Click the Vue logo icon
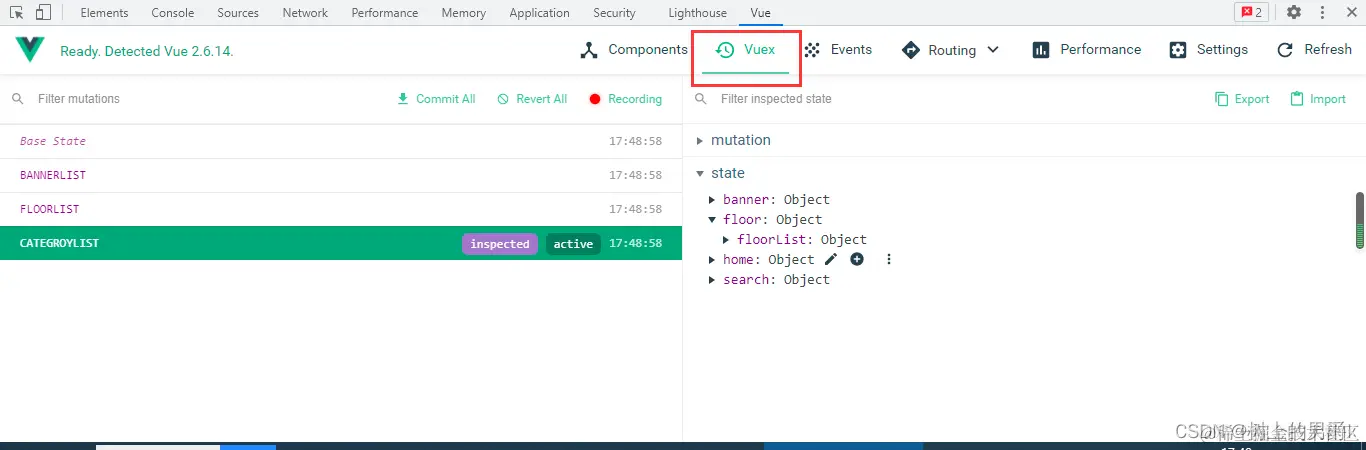 (30, 50)
